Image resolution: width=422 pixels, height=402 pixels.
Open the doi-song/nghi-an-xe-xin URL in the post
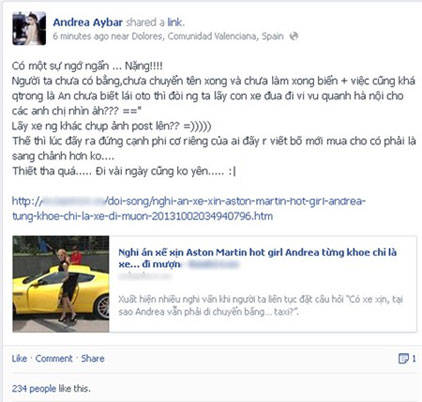click(189, 209)
